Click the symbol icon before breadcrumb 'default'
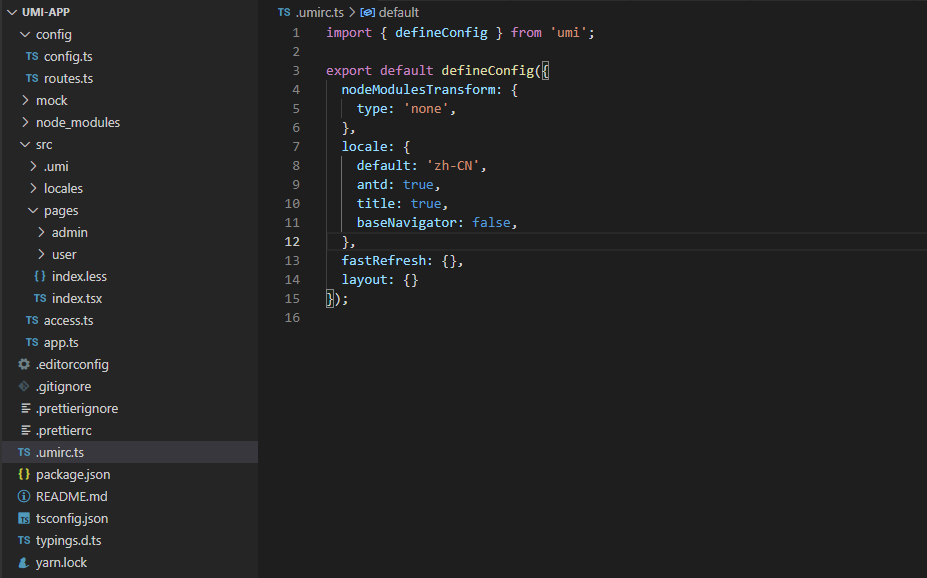 pos(367,12)
